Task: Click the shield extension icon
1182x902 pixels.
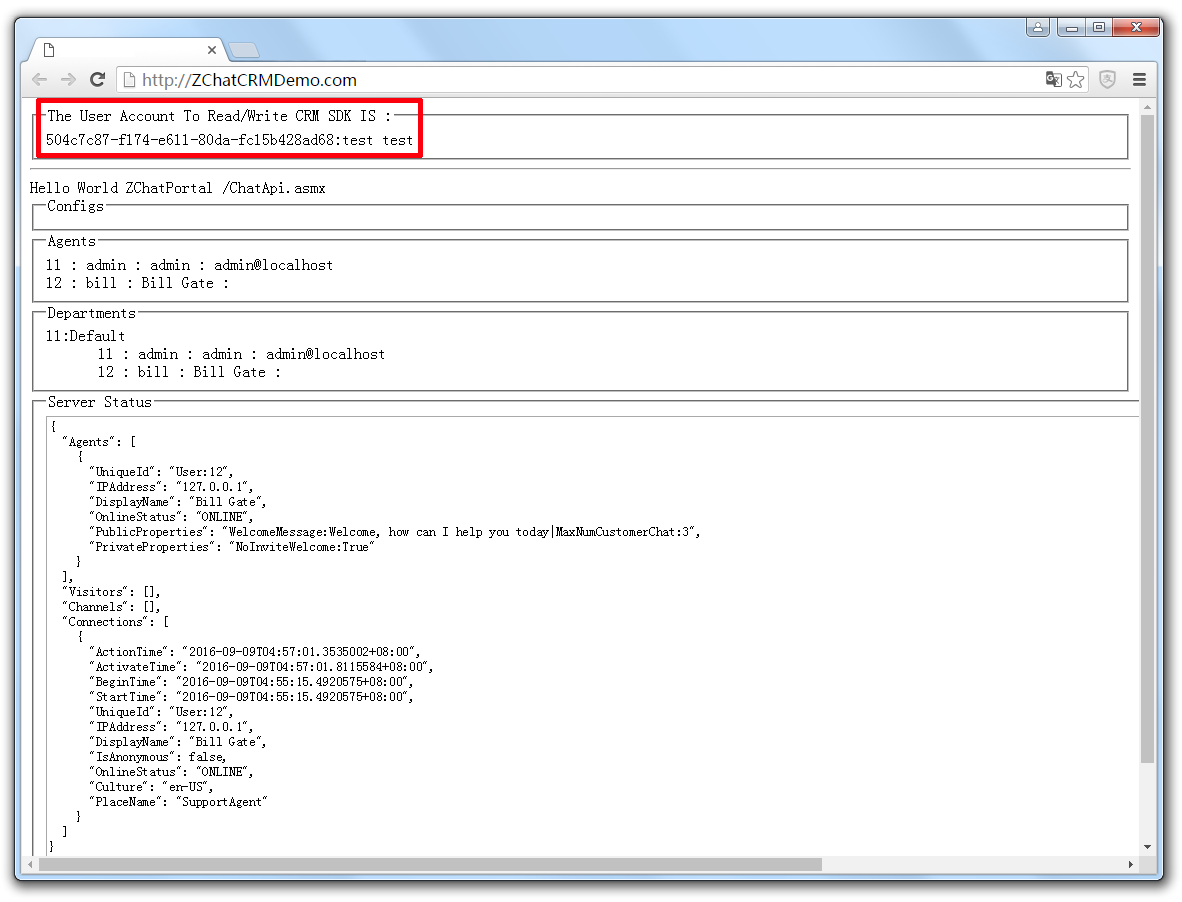Action: tap(1107, 79)
